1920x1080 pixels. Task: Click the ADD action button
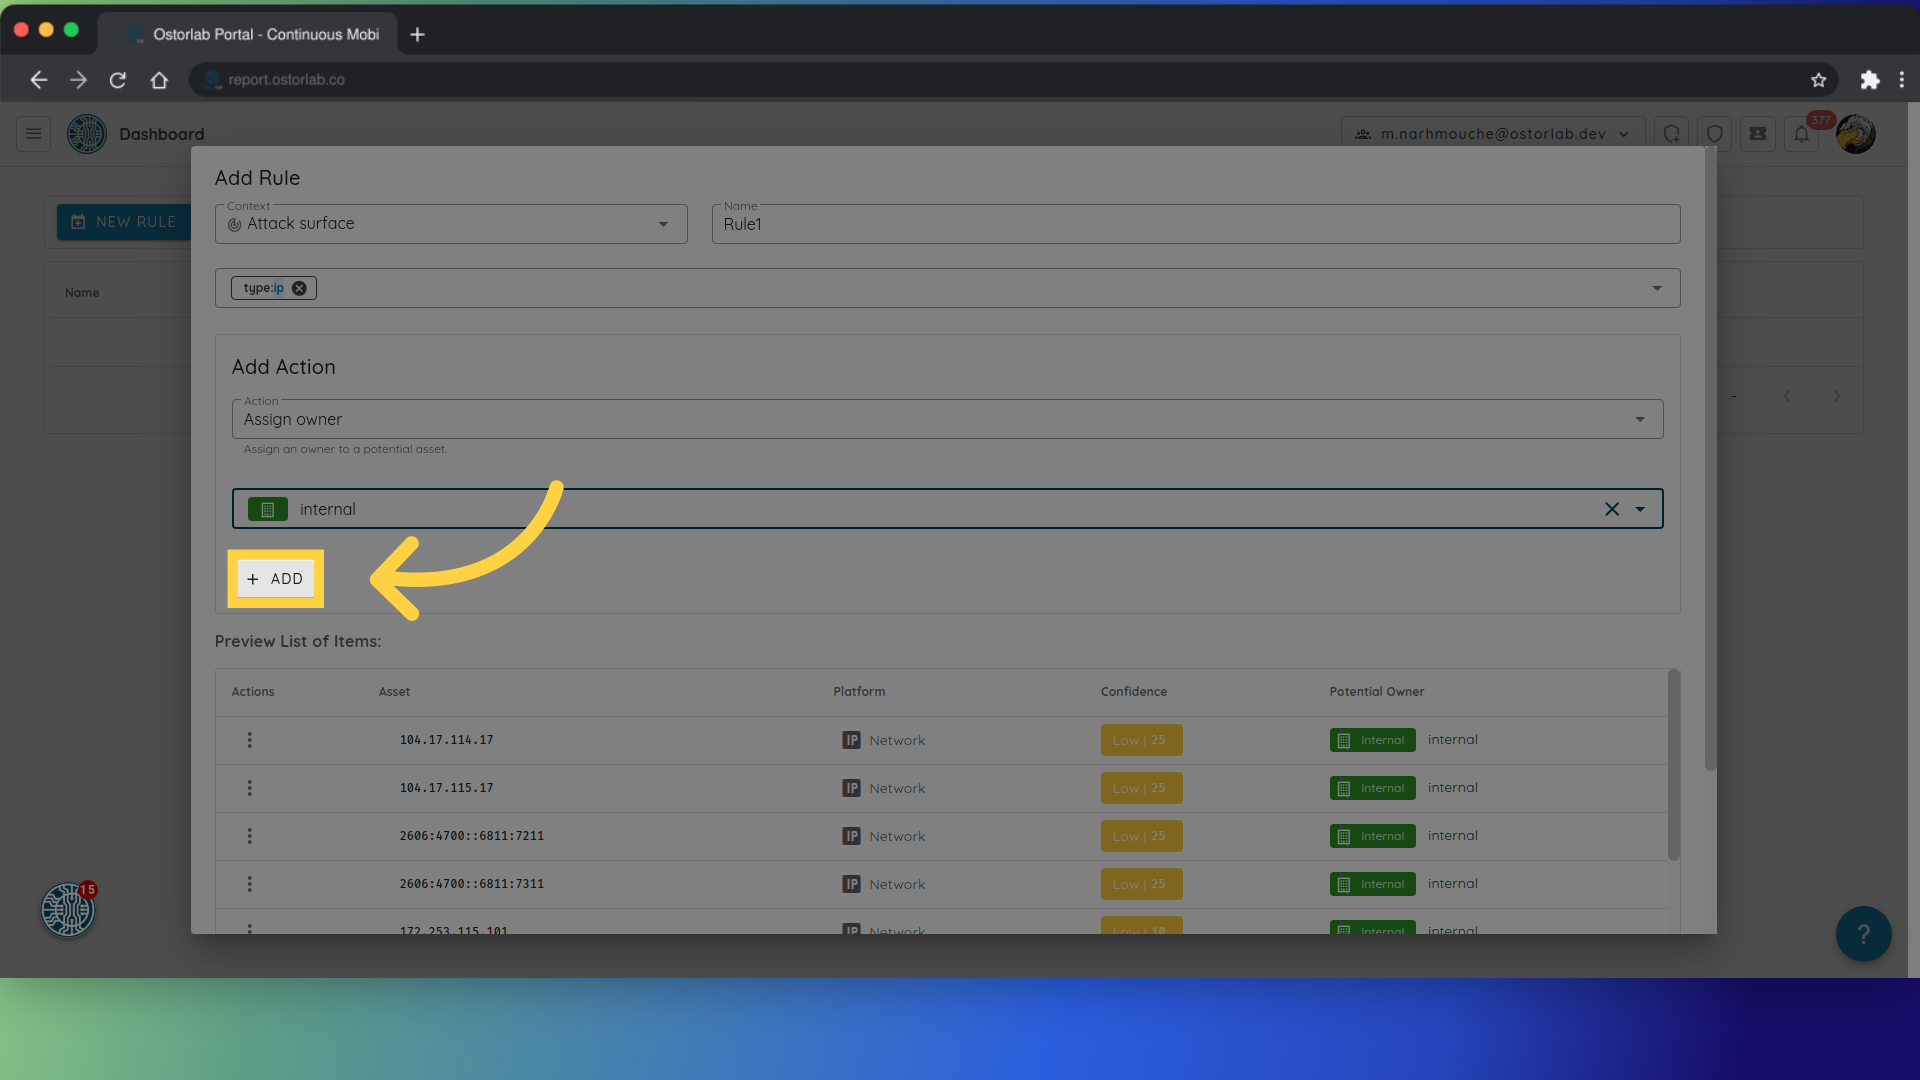276,579
